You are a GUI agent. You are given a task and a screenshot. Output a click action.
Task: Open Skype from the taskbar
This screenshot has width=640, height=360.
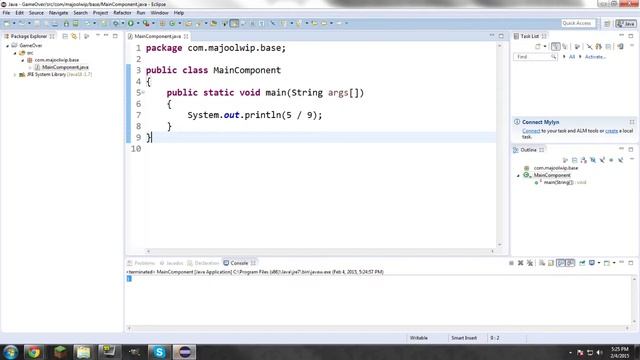click(159, 352)
